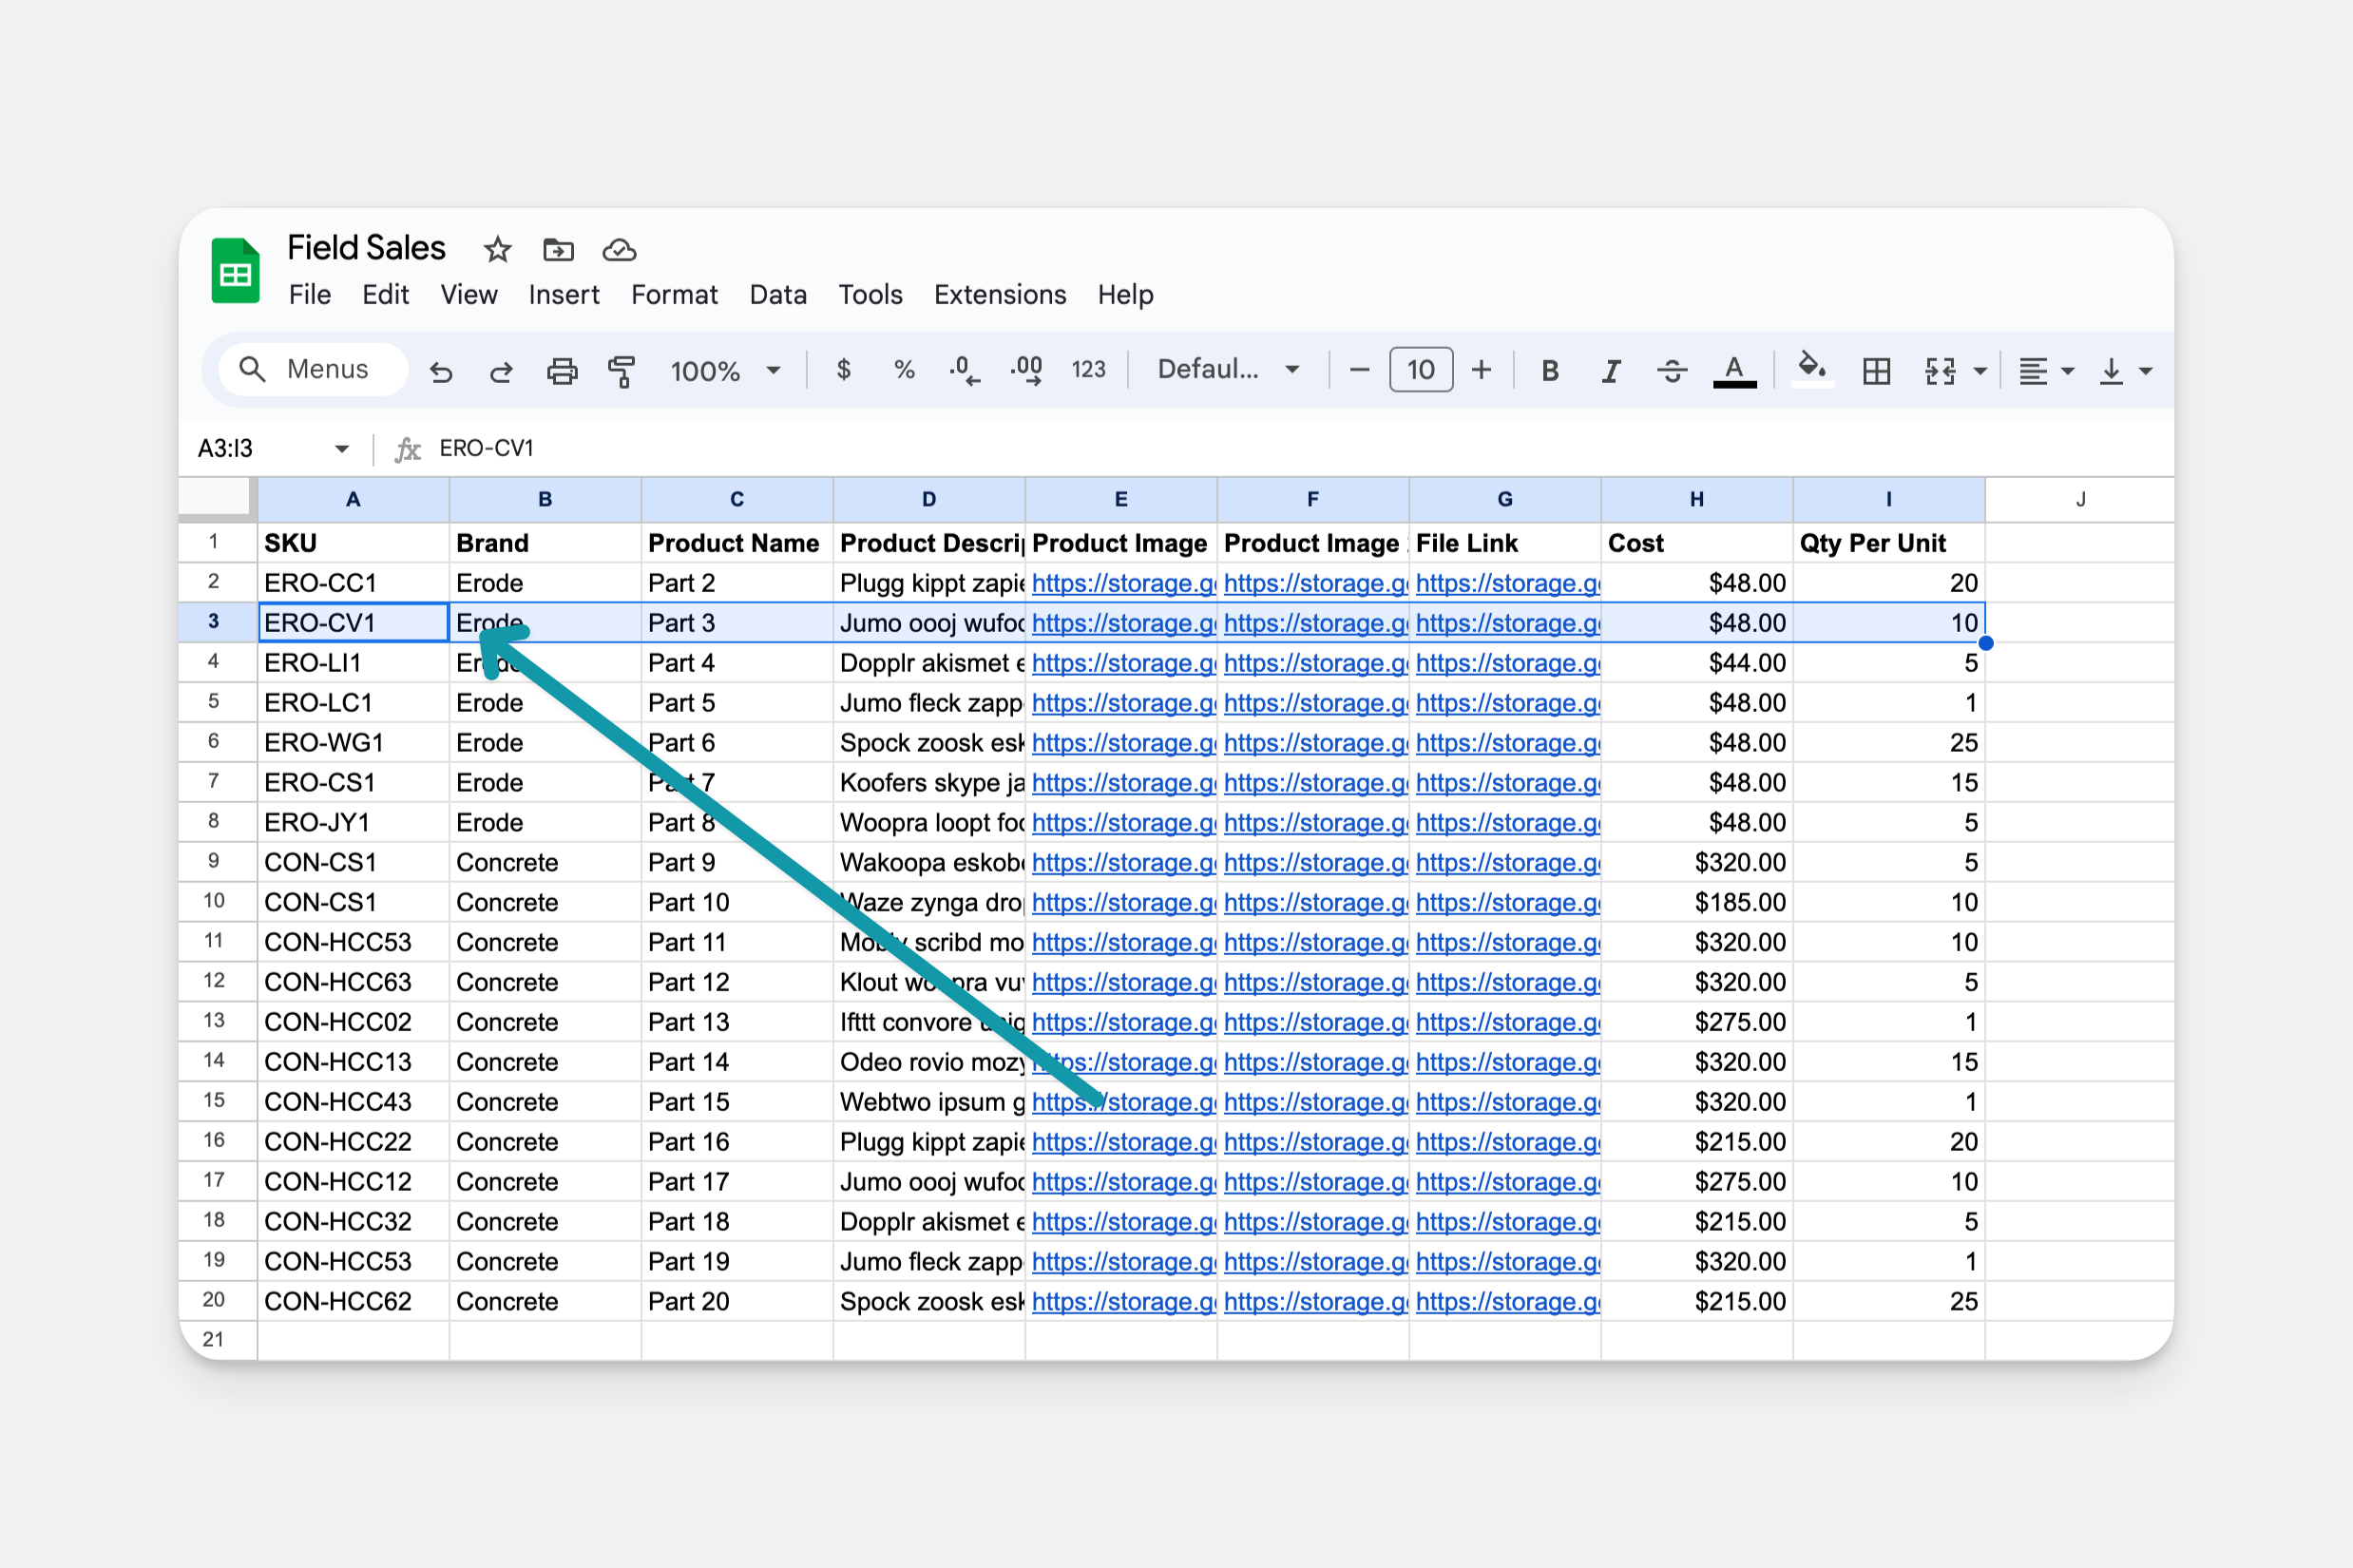Select column H header
The image size is (2353, 1568).
(x=1697, y=499)
